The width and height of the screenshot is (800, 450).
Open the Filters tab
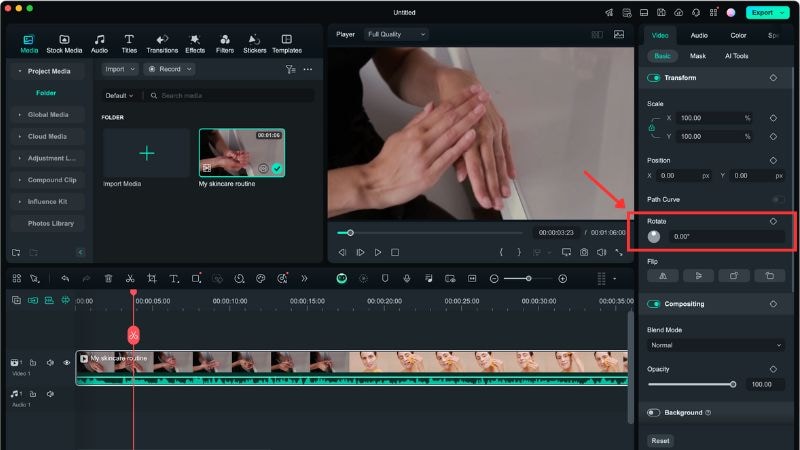pyautogui.click(x=224, y=44)
